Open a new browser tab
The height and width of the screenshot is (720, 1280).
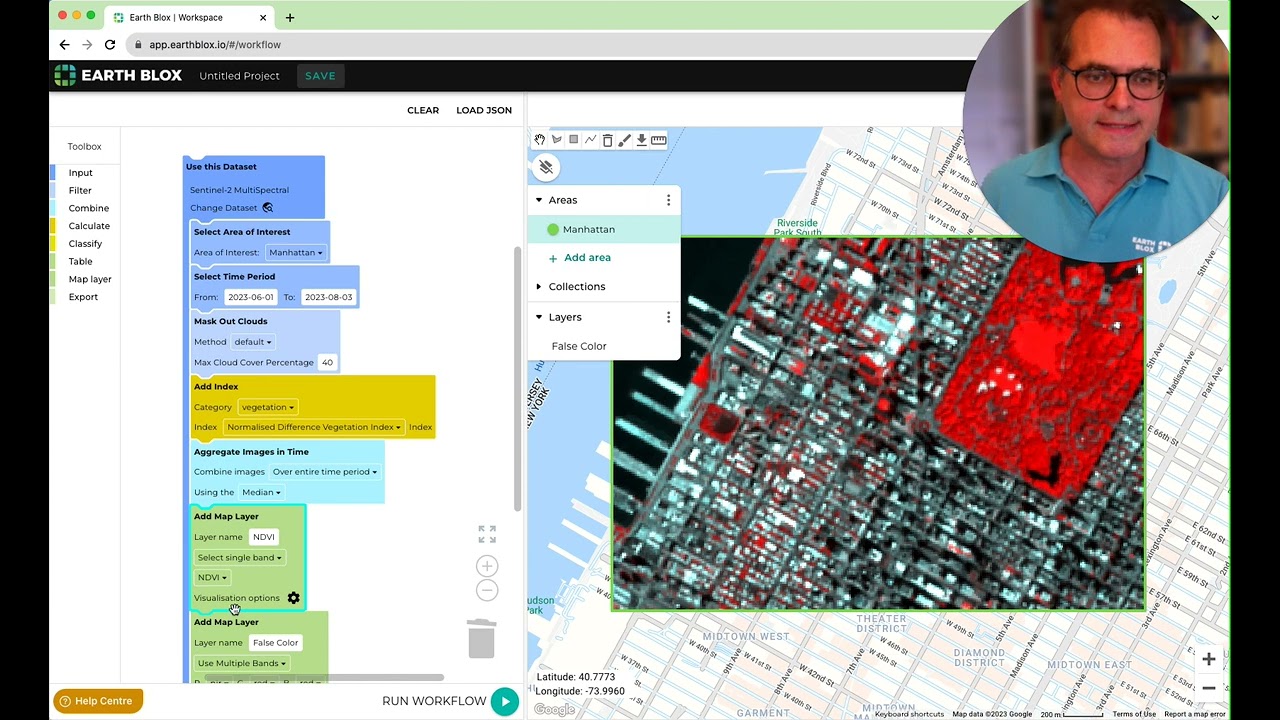coord(290,17)
